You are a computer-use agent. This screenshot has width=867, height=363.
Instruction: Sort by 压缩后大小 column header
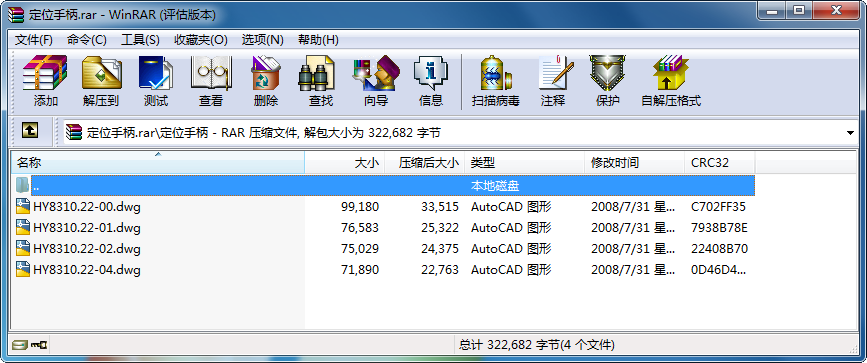coord(425,163)
